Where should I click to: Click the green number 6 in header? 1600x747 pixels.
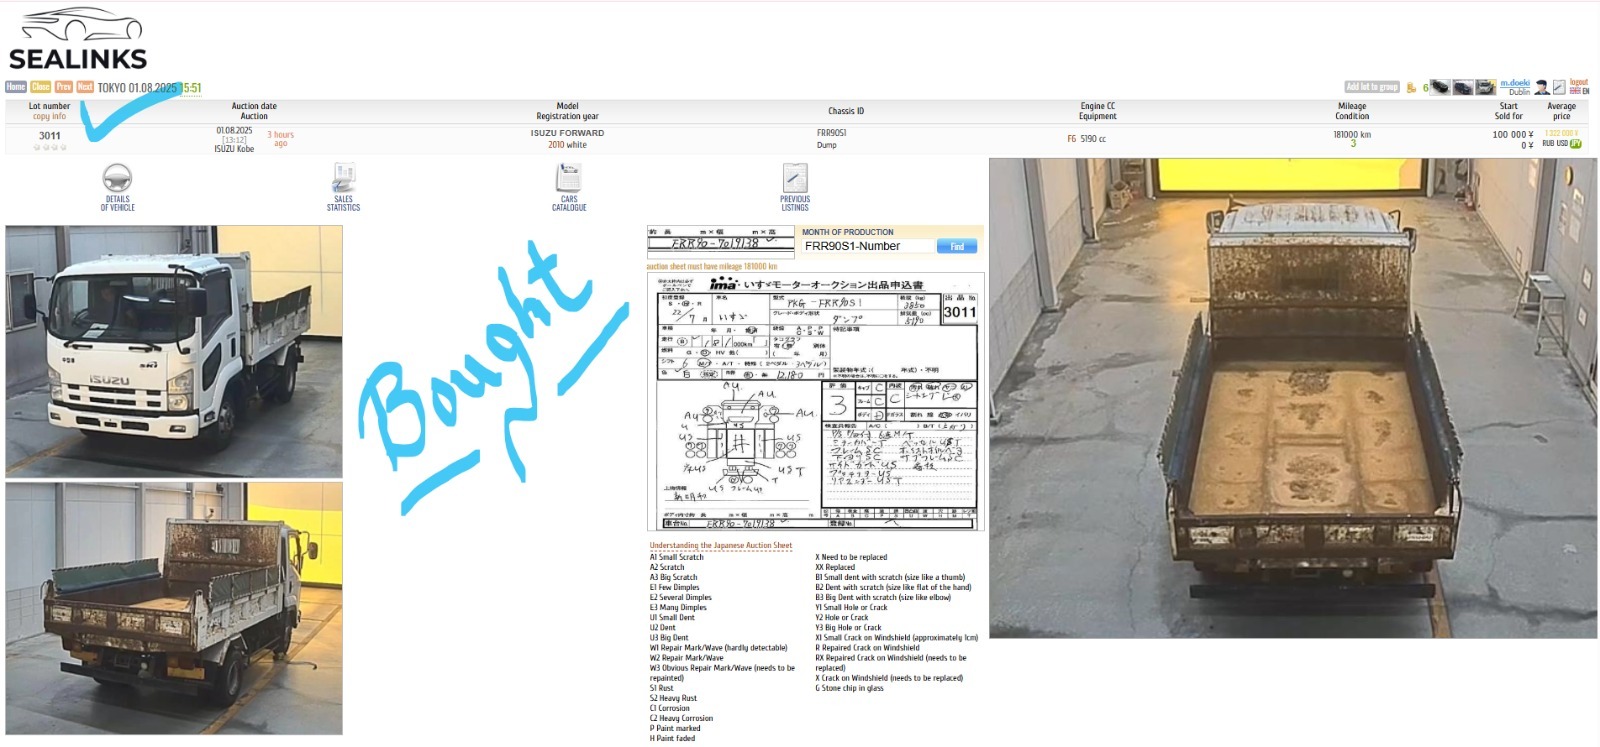(1425, 88)
